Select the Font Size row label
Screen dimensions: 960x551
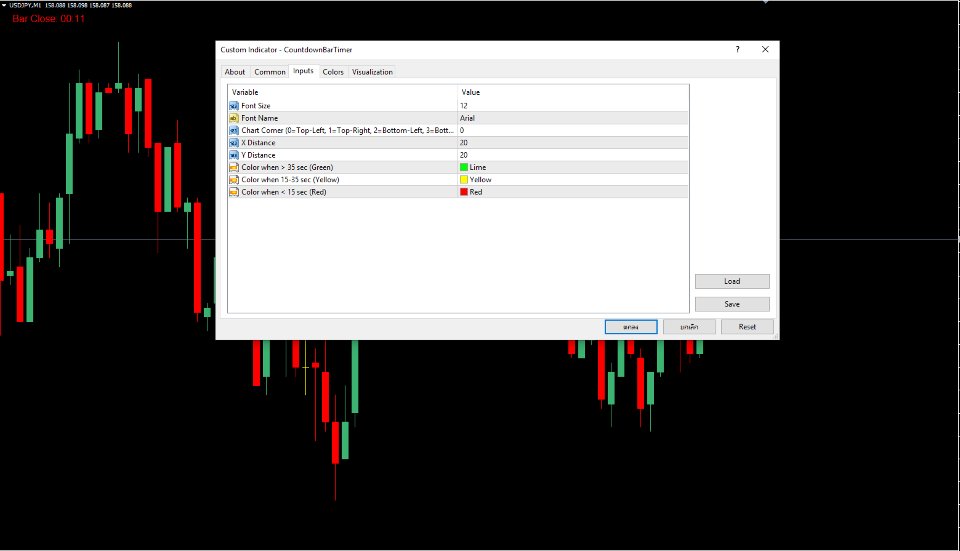(x=255, y=106)
